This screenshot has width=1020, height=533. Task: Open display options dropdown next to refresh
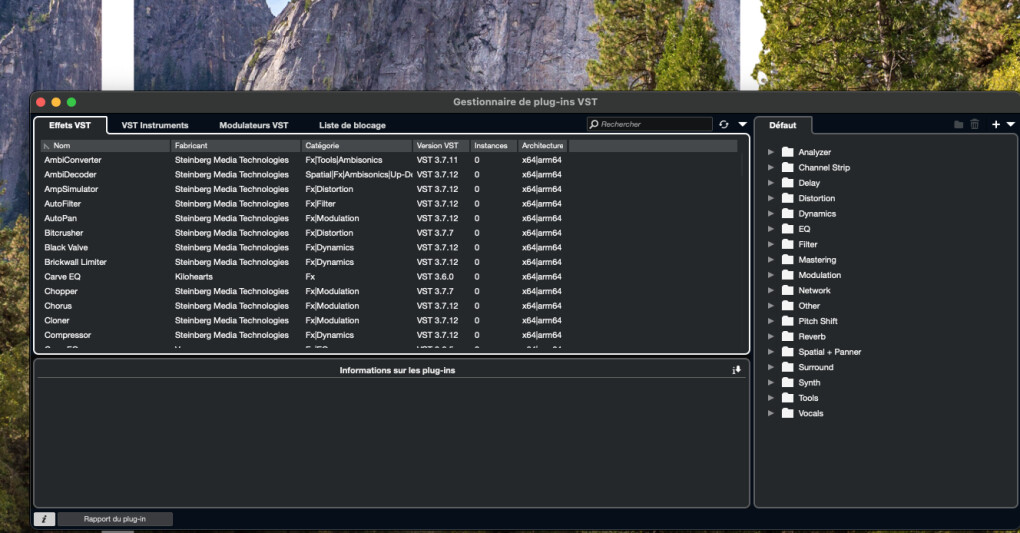click(742, 124)
